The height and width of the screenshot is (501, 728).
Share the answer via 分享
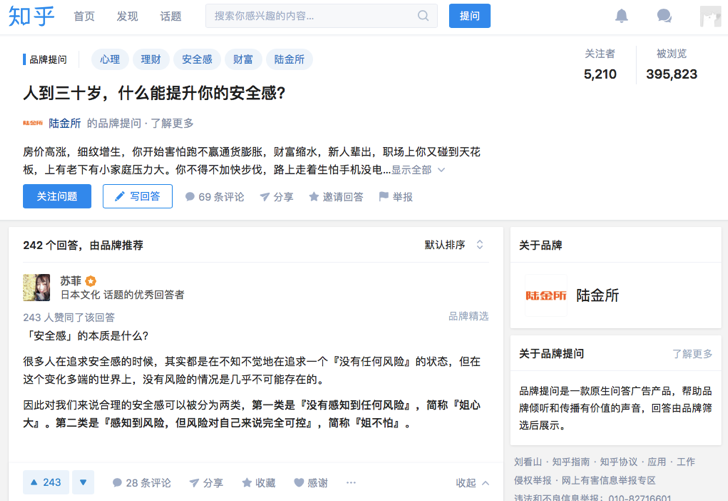(206, 483)
